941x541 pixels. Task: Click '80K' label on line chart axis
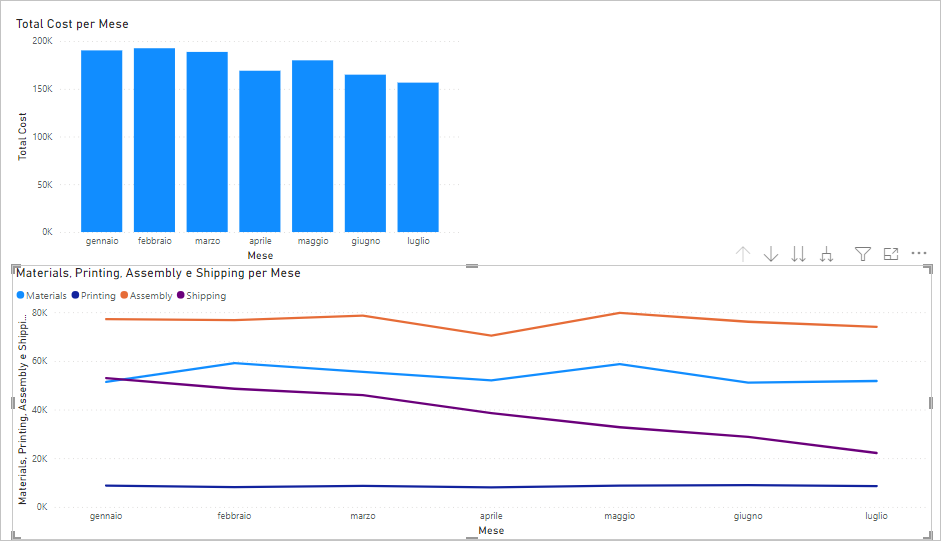click(x=40, y=313)
